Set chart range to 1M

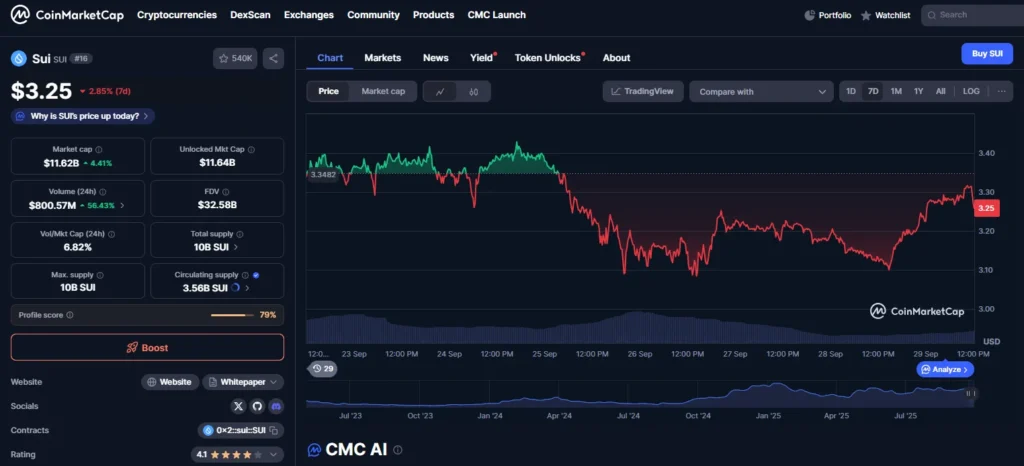point(896,91)
